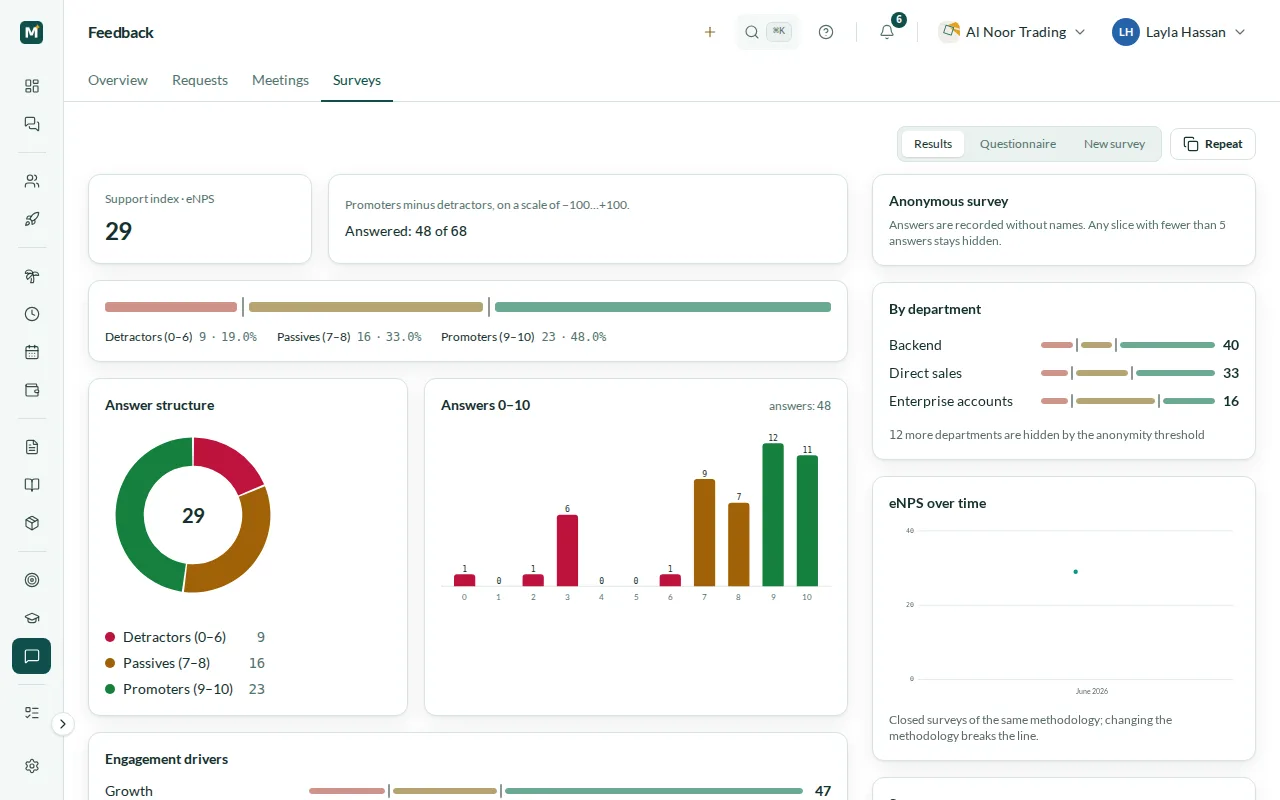The height and width of the screenshot is (800, 1280).
Task: Switch to the Requests tab
Action: 200,80
